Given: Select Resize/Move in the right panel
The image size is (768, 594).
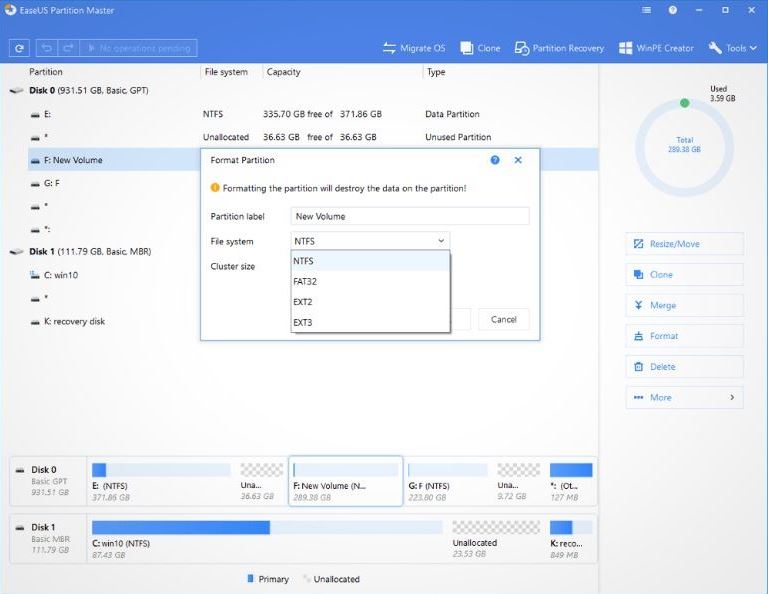Looking at the screenshot, I should point(684,244).
